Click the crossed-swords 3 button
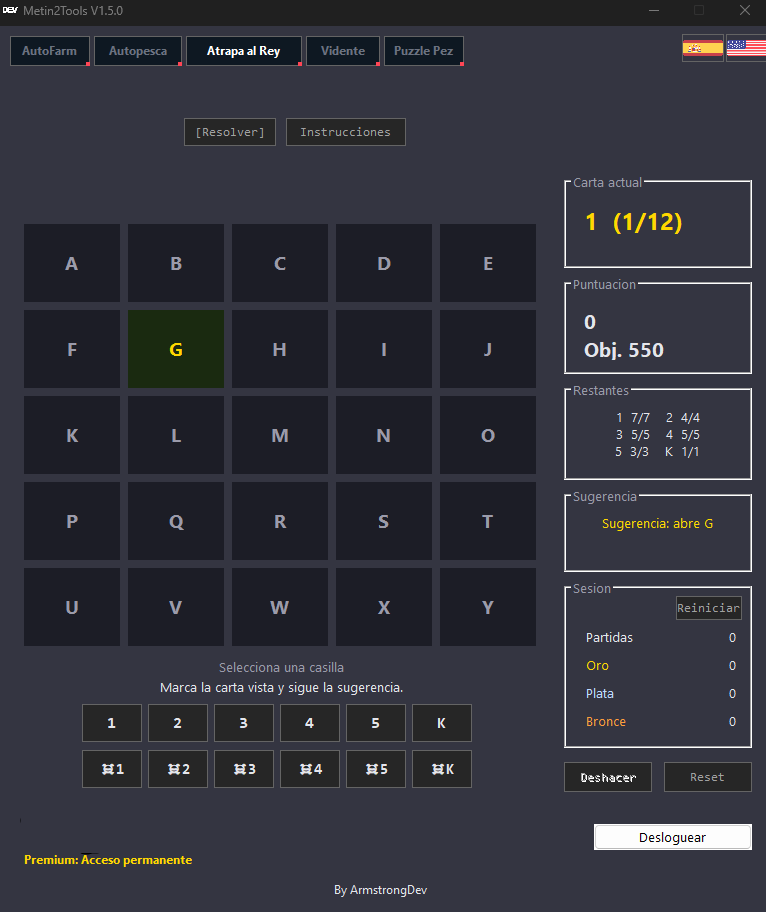Image resolution: width=766 pixels, height=912 pixels. point(244,769)
